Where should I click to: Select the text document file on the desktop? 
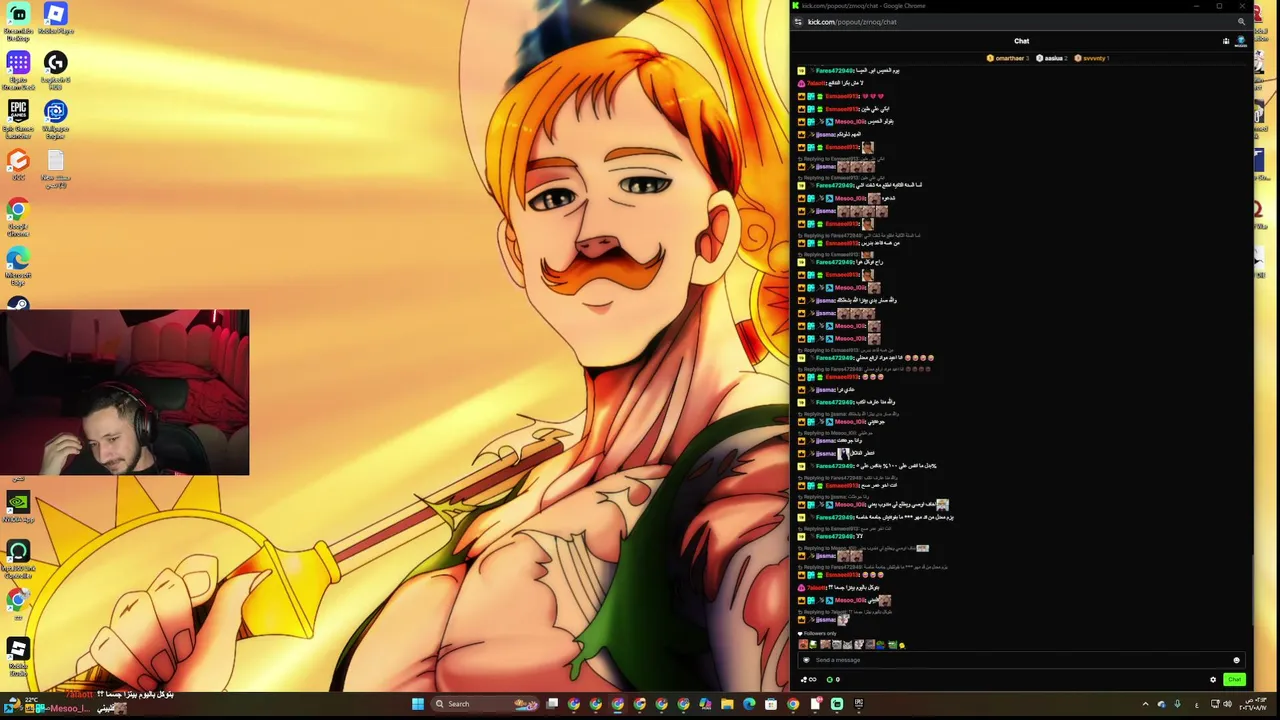pos(55,169)
